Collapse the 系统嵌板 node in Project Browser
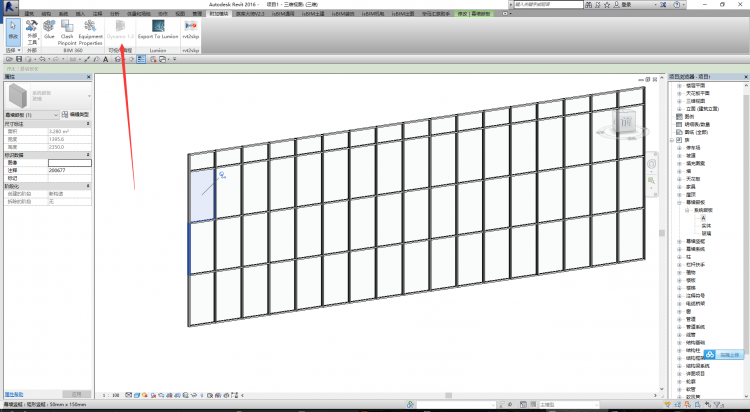Image resolution: width=750 pixels, height=412 pixels. point(687,210)
